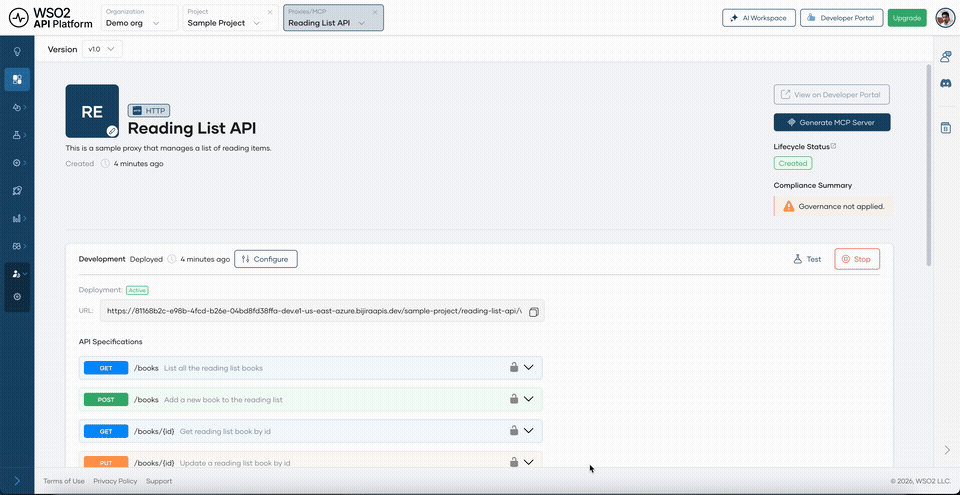Click the WSO2 API Platform logo
Screen dimensions: 960x495
tap(51, 18)
